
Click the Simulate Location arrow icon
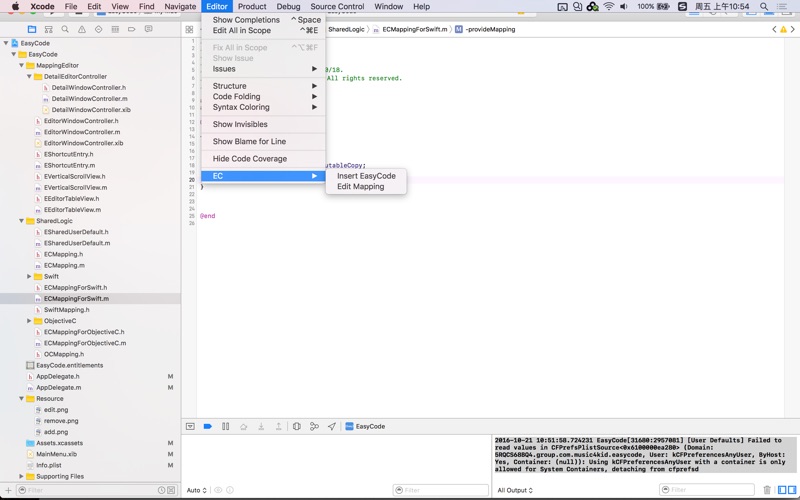[x=332, y=427]
